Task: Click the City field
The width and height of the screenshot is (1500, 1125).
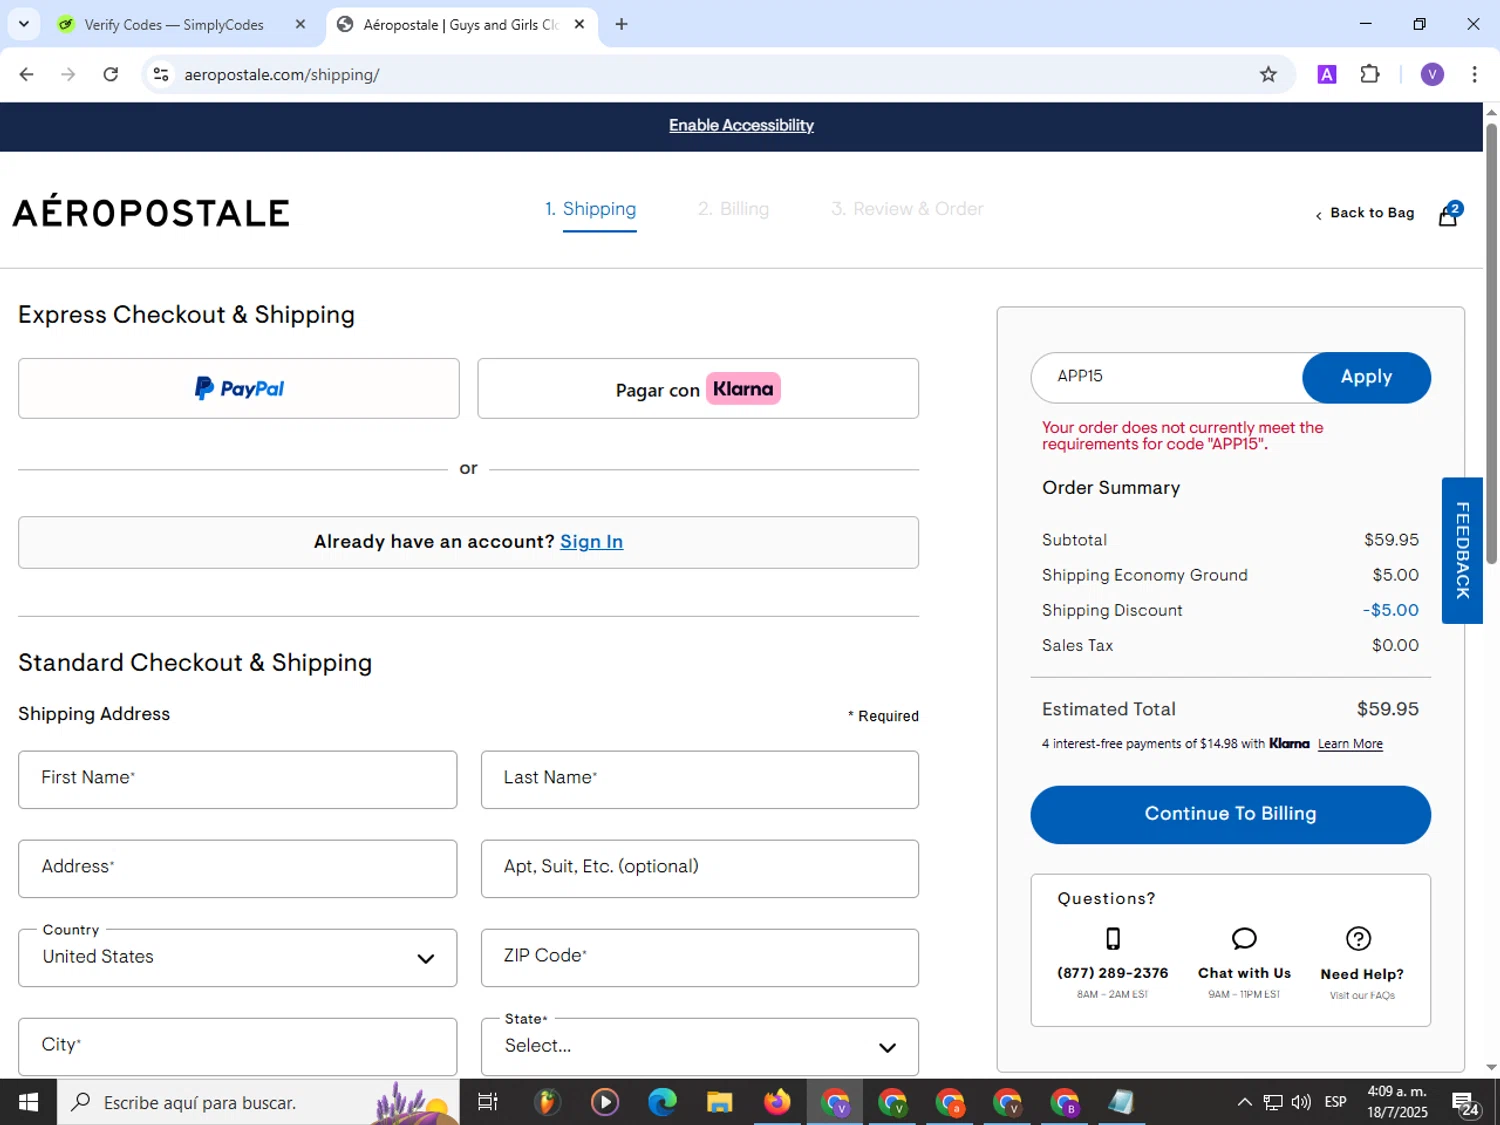Action: tap(238, 1047)
